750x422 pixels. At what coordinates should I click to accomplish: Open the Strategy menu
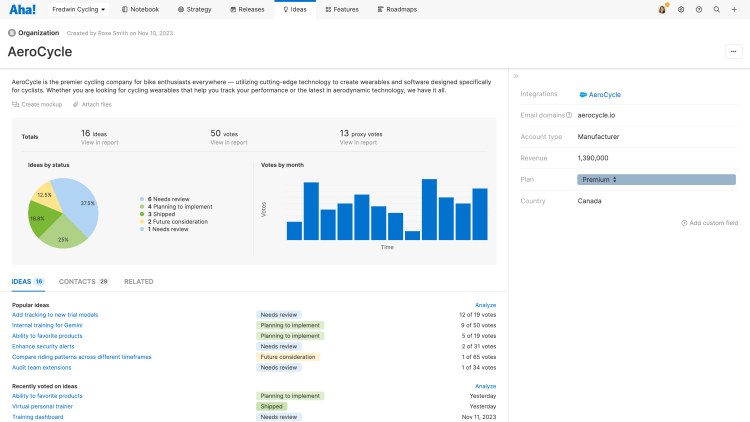(x=194, y=10)
